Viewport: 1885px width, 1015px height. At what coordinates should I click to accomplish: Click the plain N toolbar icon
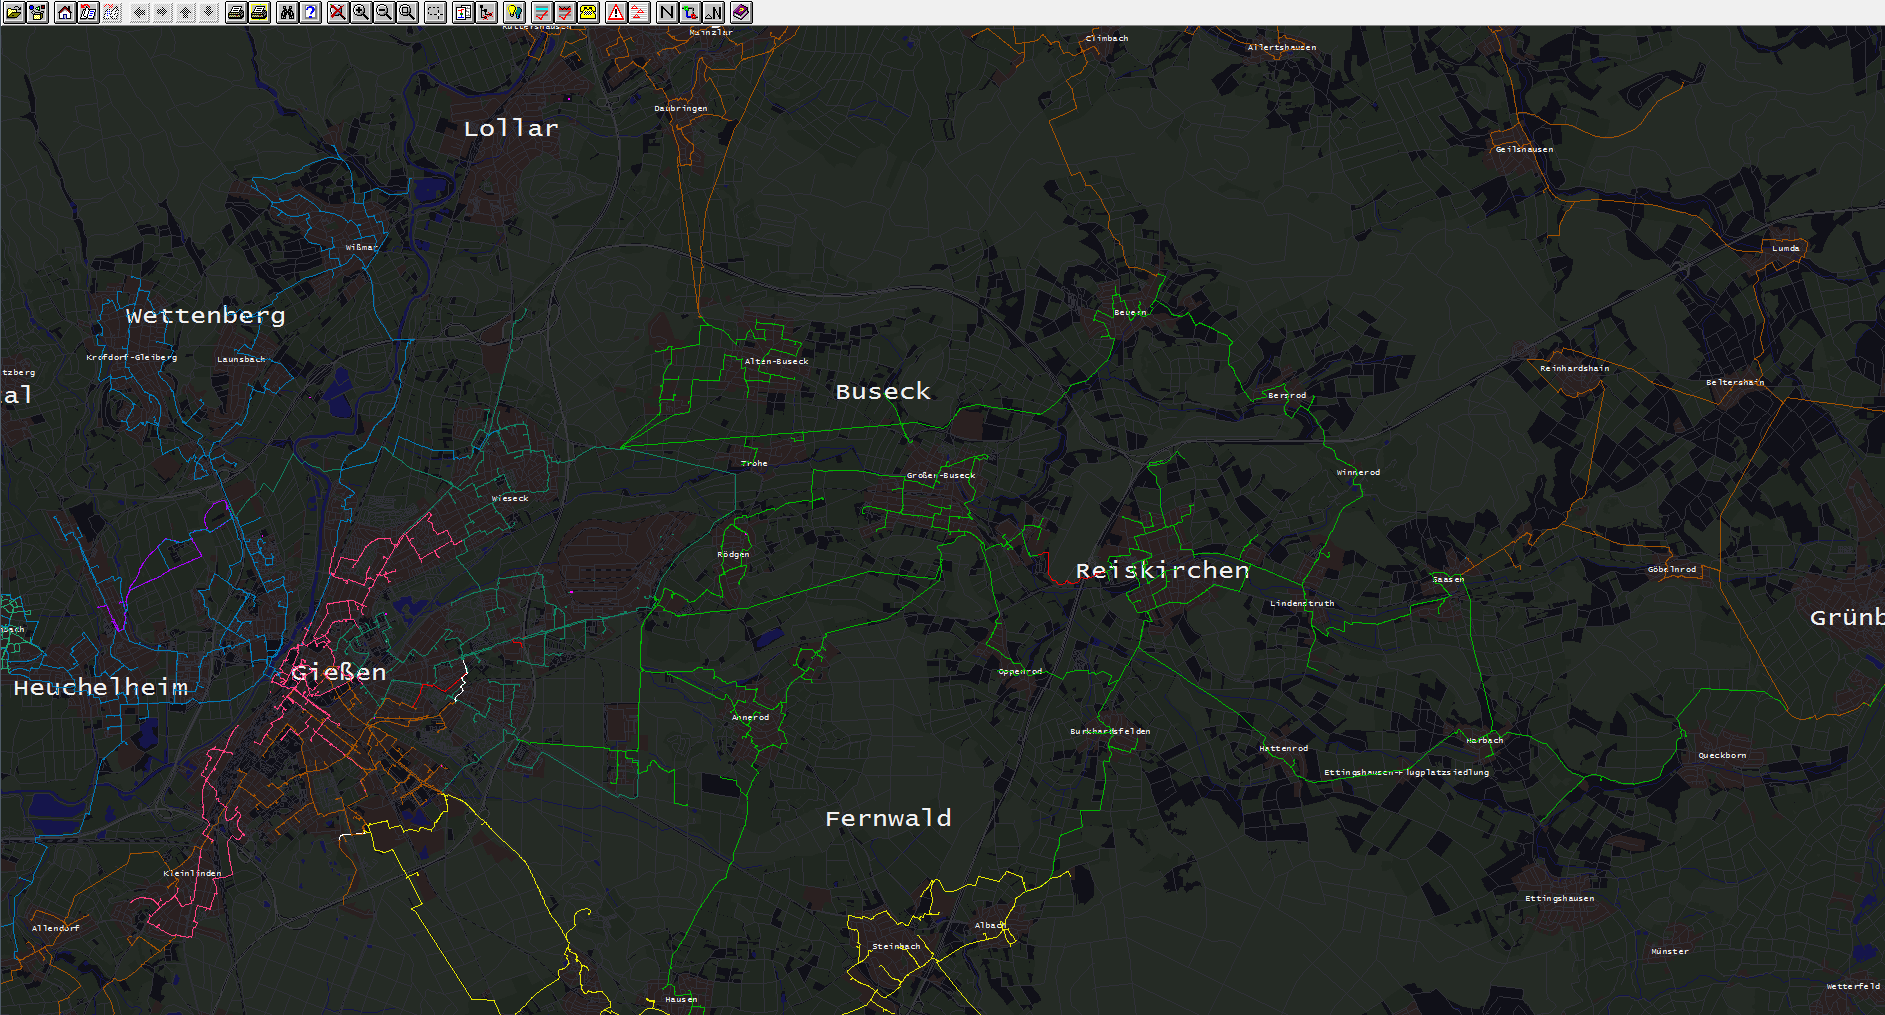pos(667,12)
